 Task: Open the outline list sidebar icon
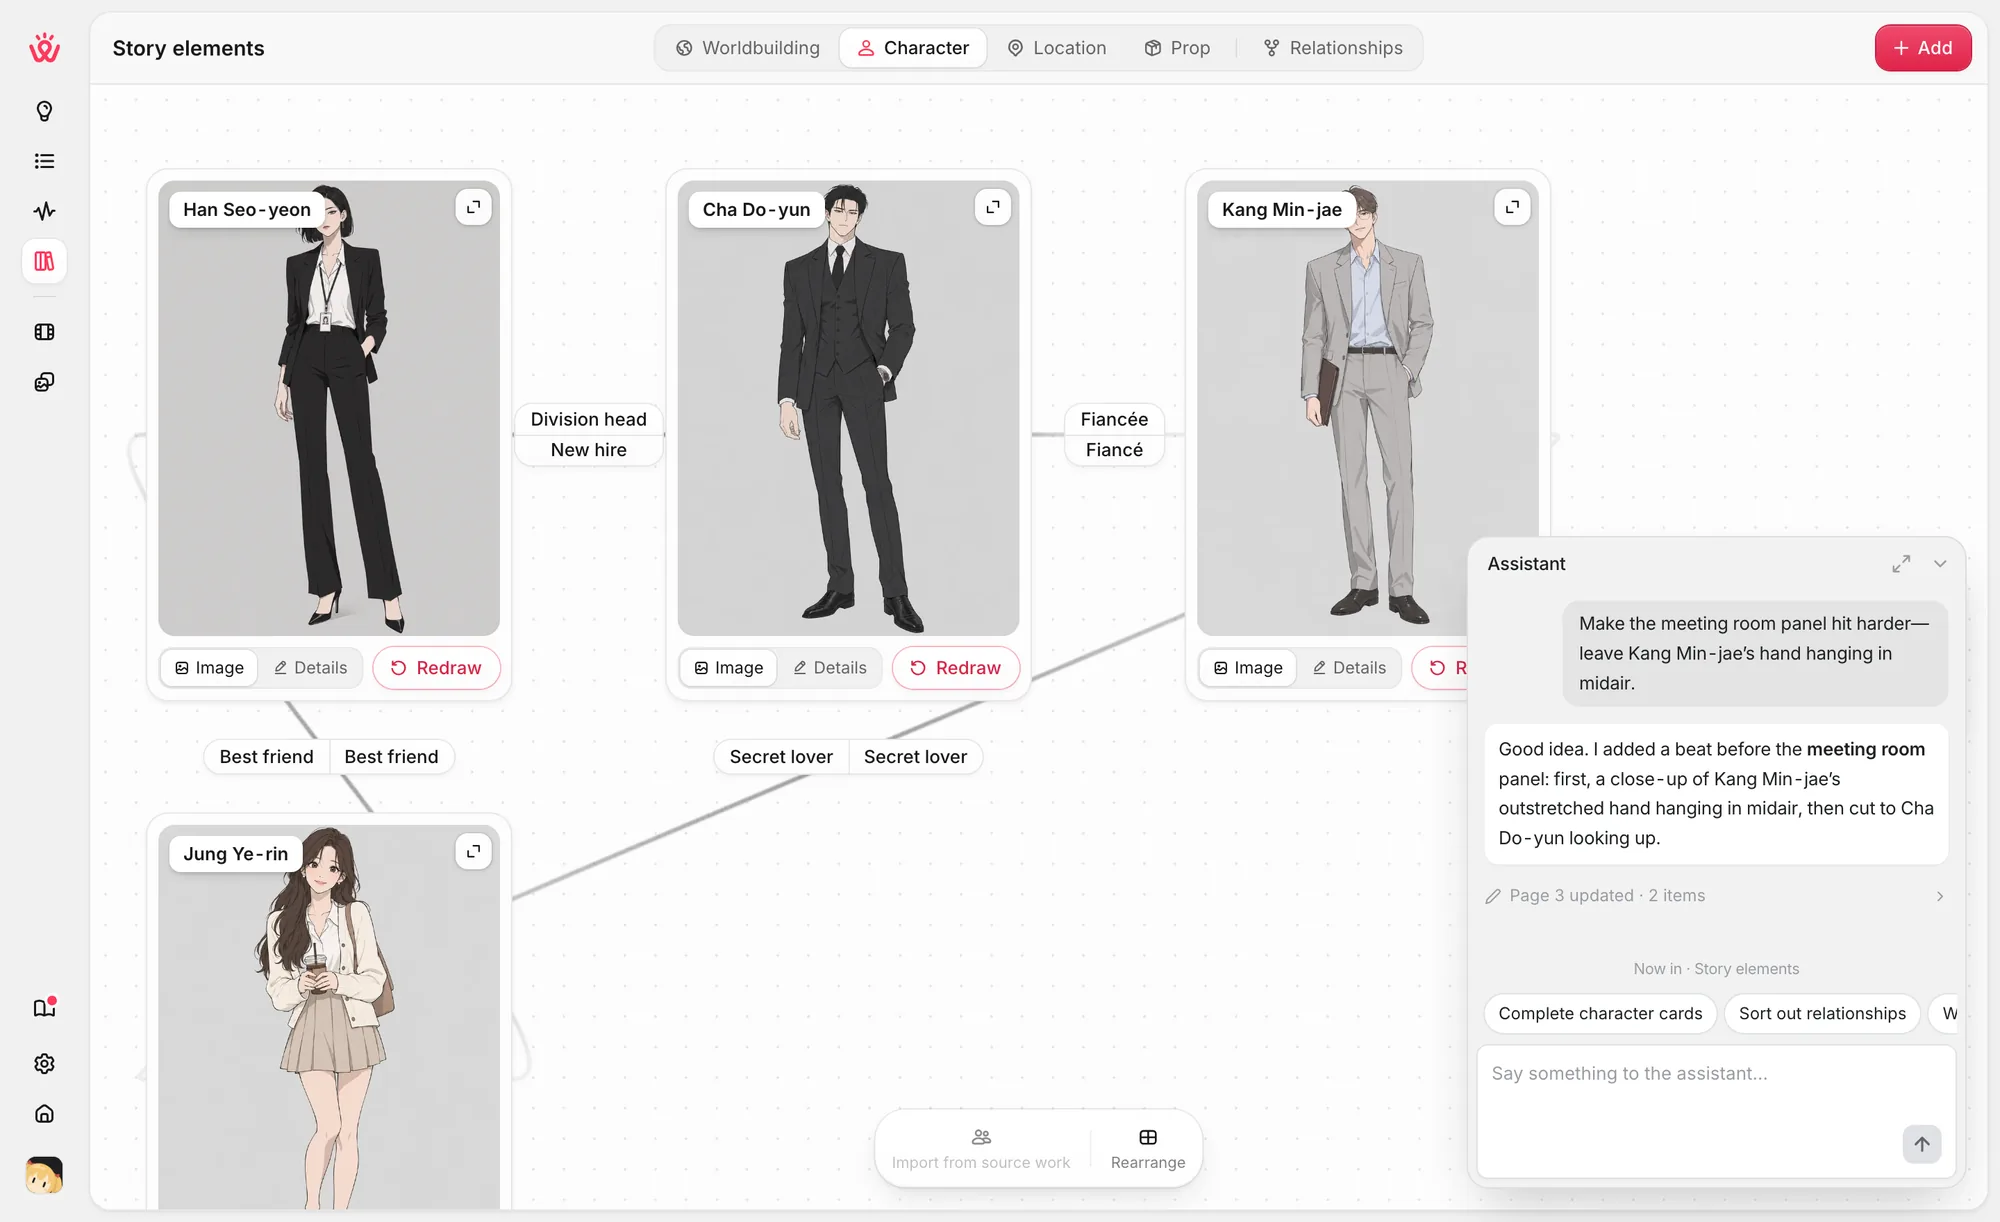click(44, 161)
